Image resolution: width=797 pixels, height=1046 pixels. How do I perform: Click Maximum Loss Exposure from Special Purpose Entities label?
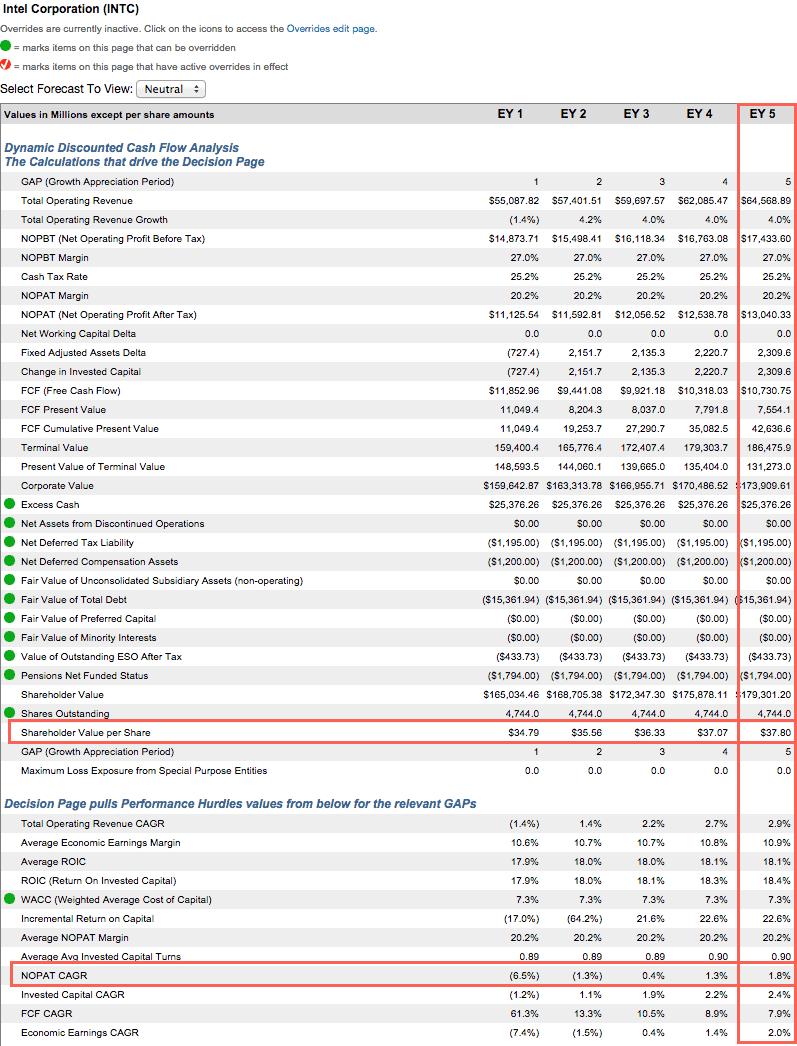[144, 770]
